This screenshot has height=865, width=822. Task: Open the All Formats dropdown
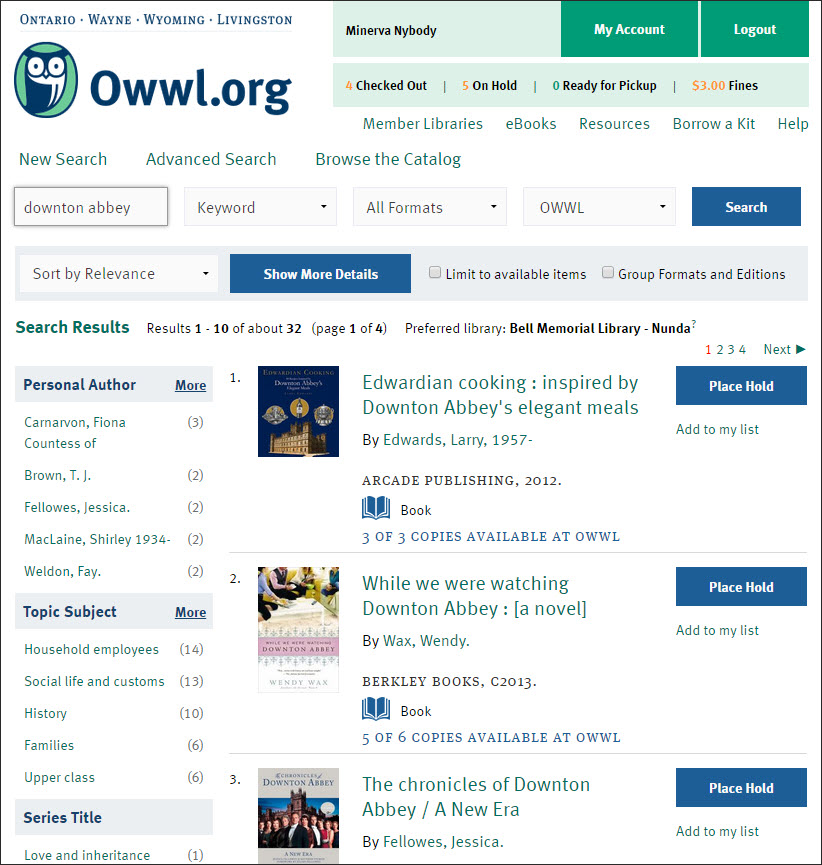coord(430,207)
